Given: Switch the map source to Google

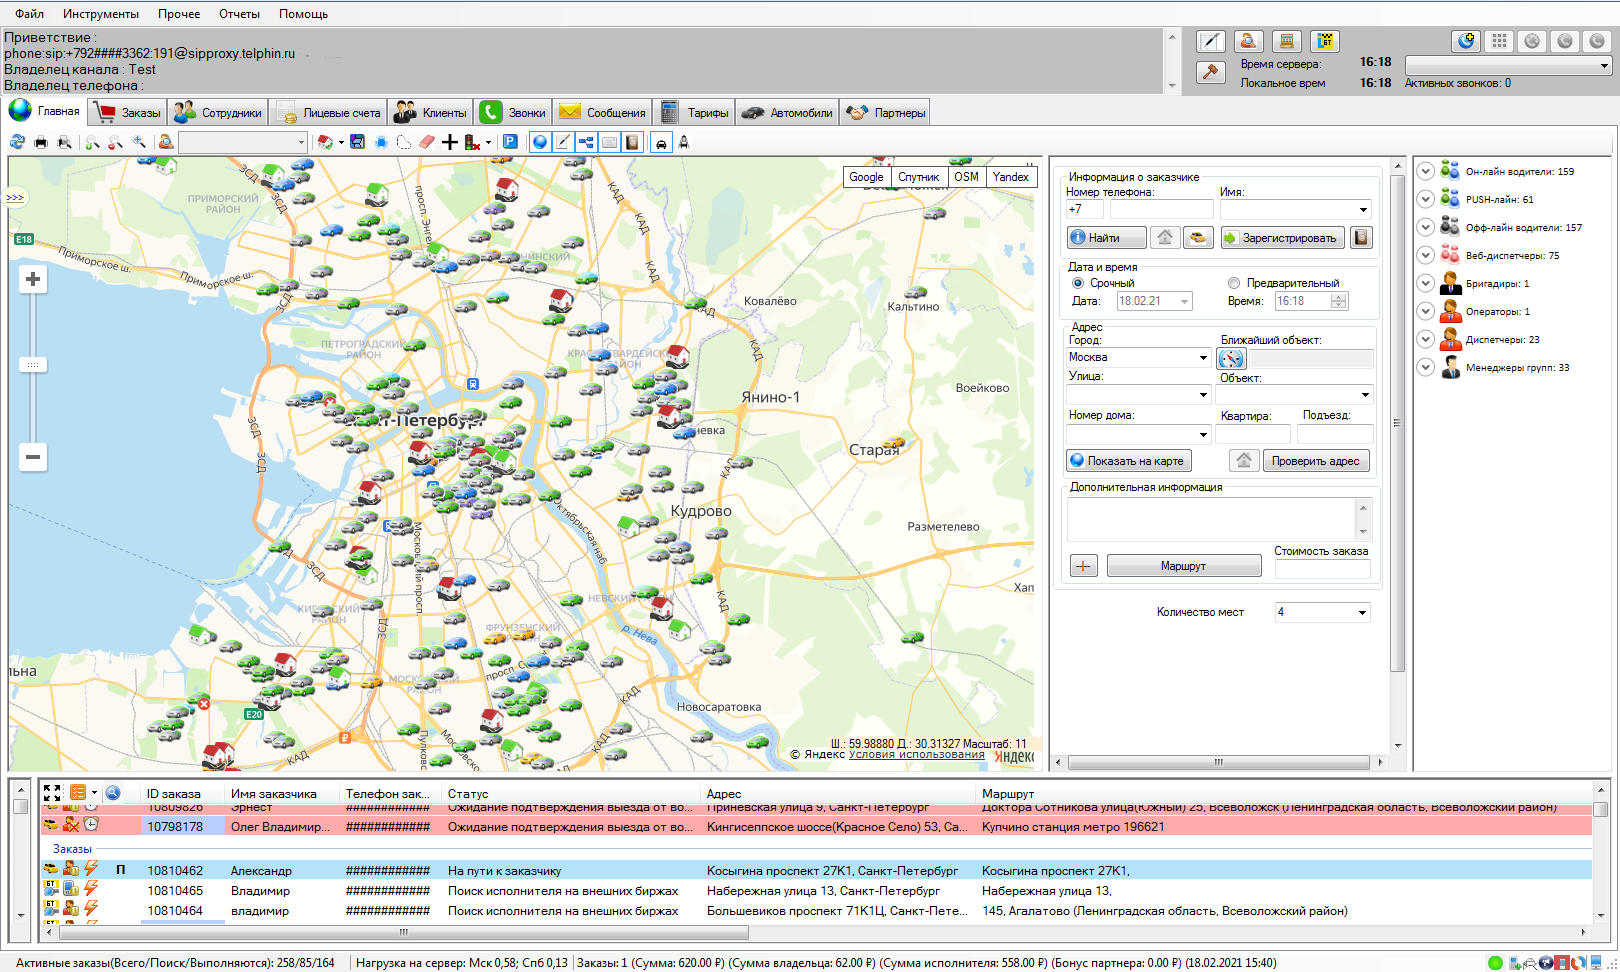Looking at the screenshot, I should 866,177.
